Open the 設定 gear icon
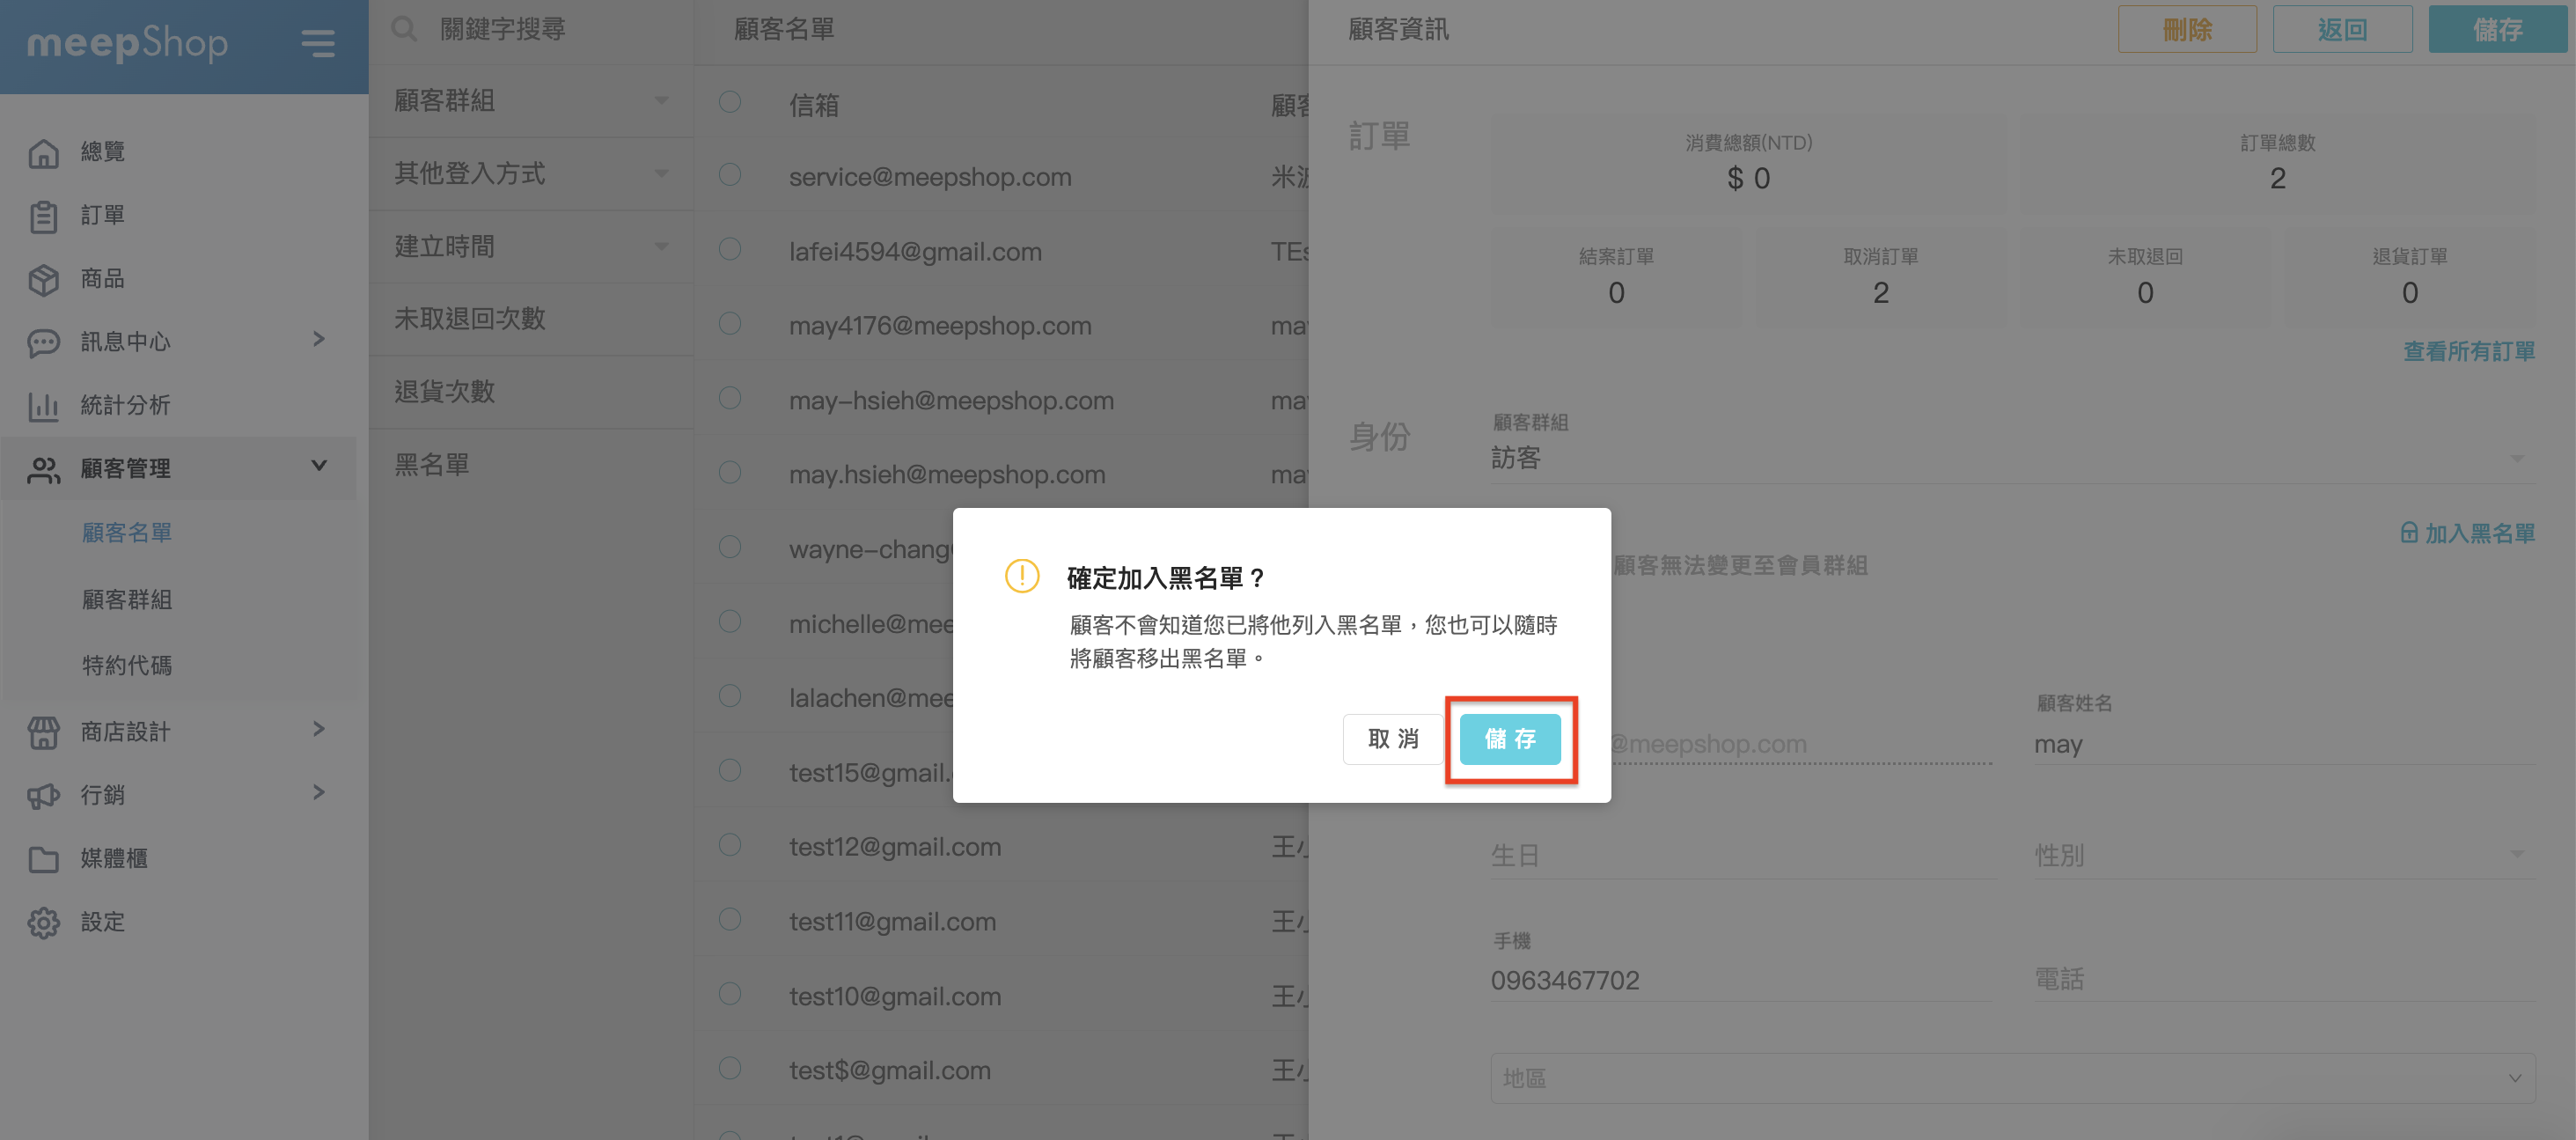This screenshot has width=2576, height=1140. [43, 922]
